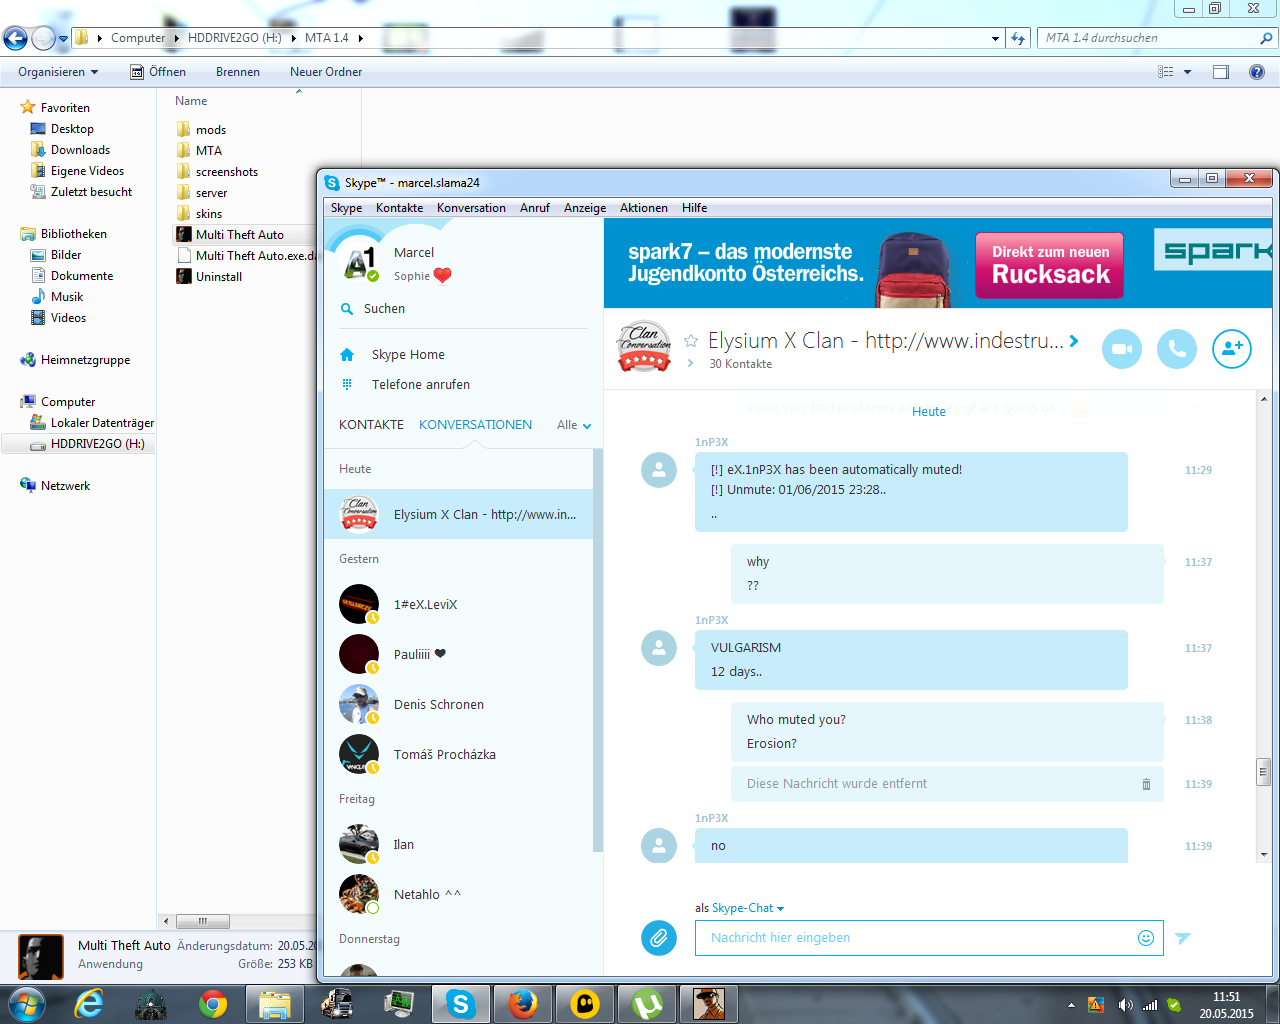Open the Konversation menu

[x=471, y=208]
